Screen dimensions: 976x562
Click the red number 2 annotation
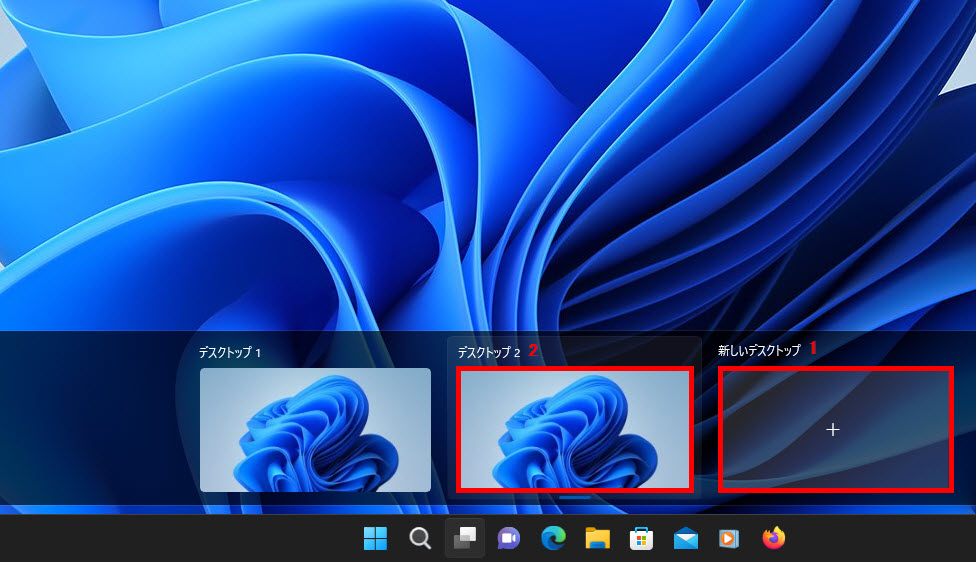(533, 350)
